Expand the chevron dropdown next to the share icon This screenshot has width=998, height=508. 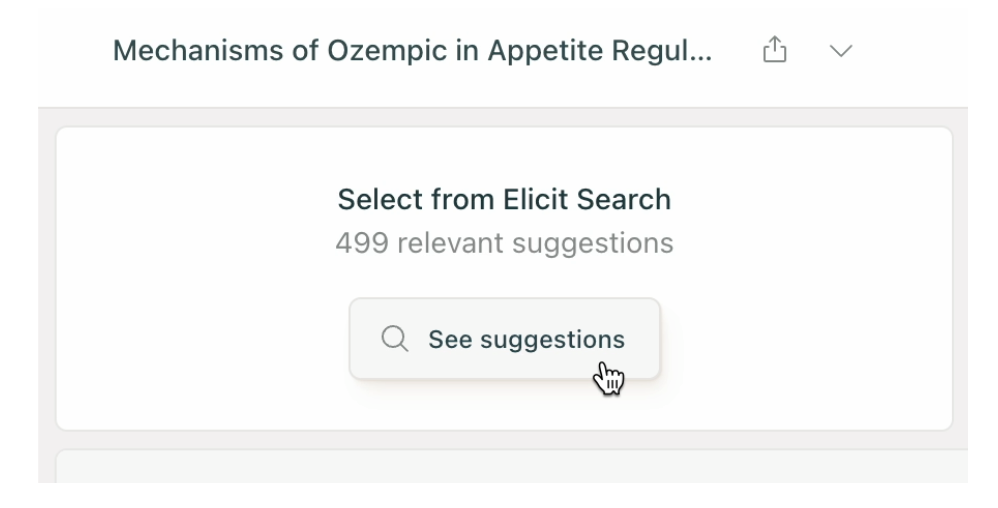click(841, 51)
